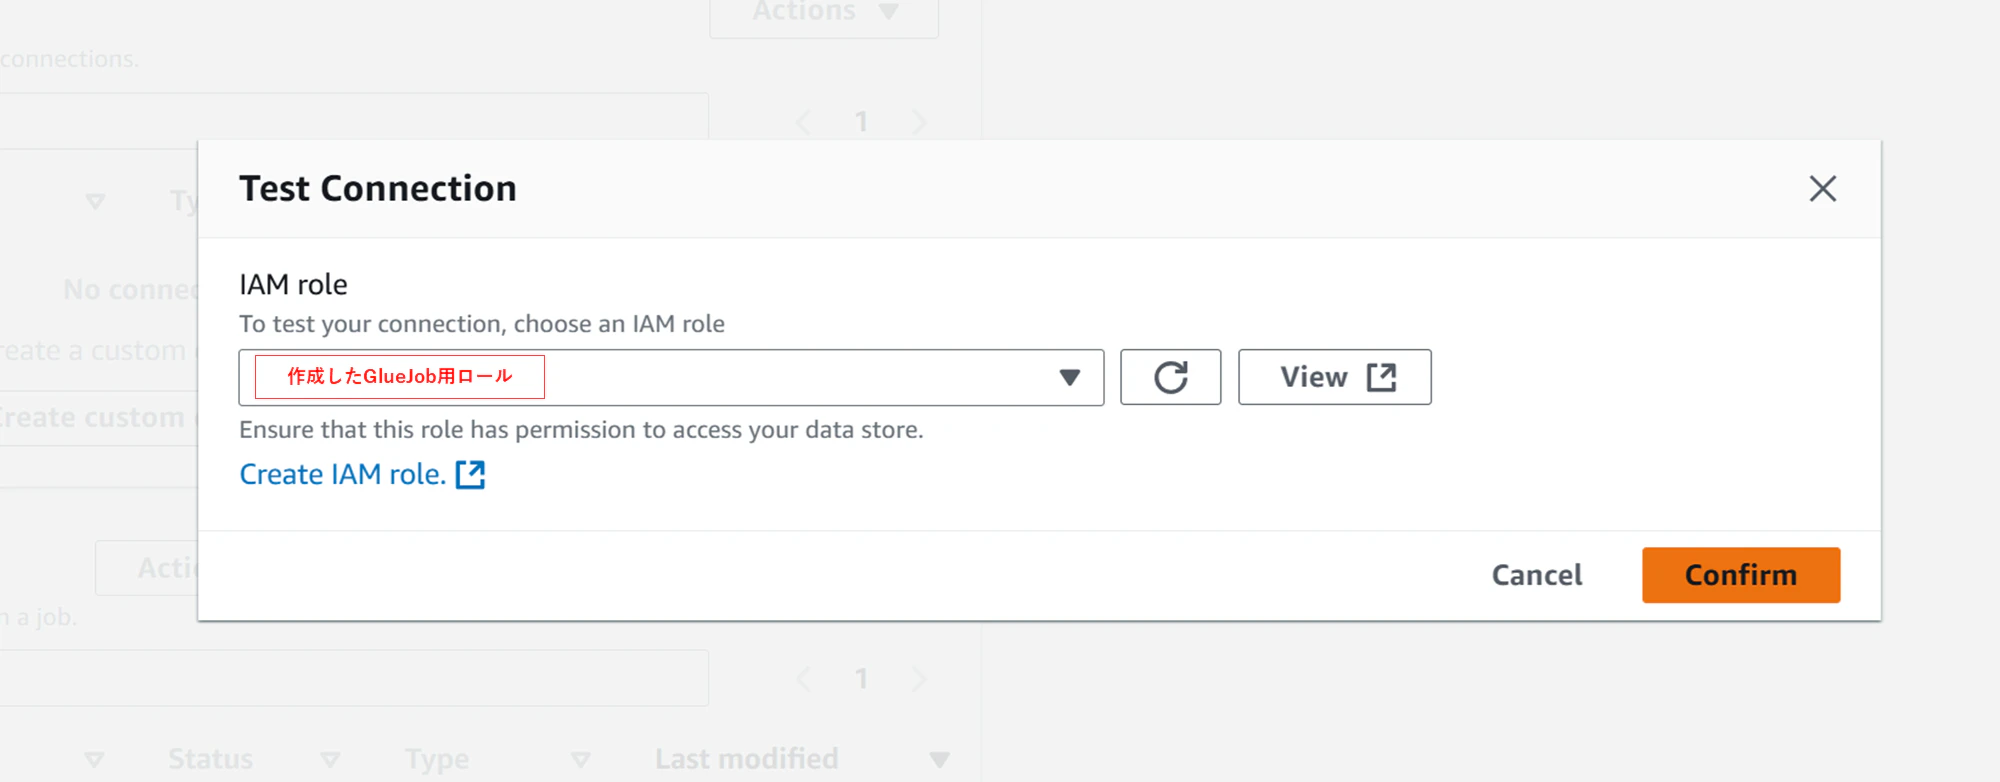Go to previous page in upper pagination
Viewport: 2000px width, 782px height.
[803, 122]
